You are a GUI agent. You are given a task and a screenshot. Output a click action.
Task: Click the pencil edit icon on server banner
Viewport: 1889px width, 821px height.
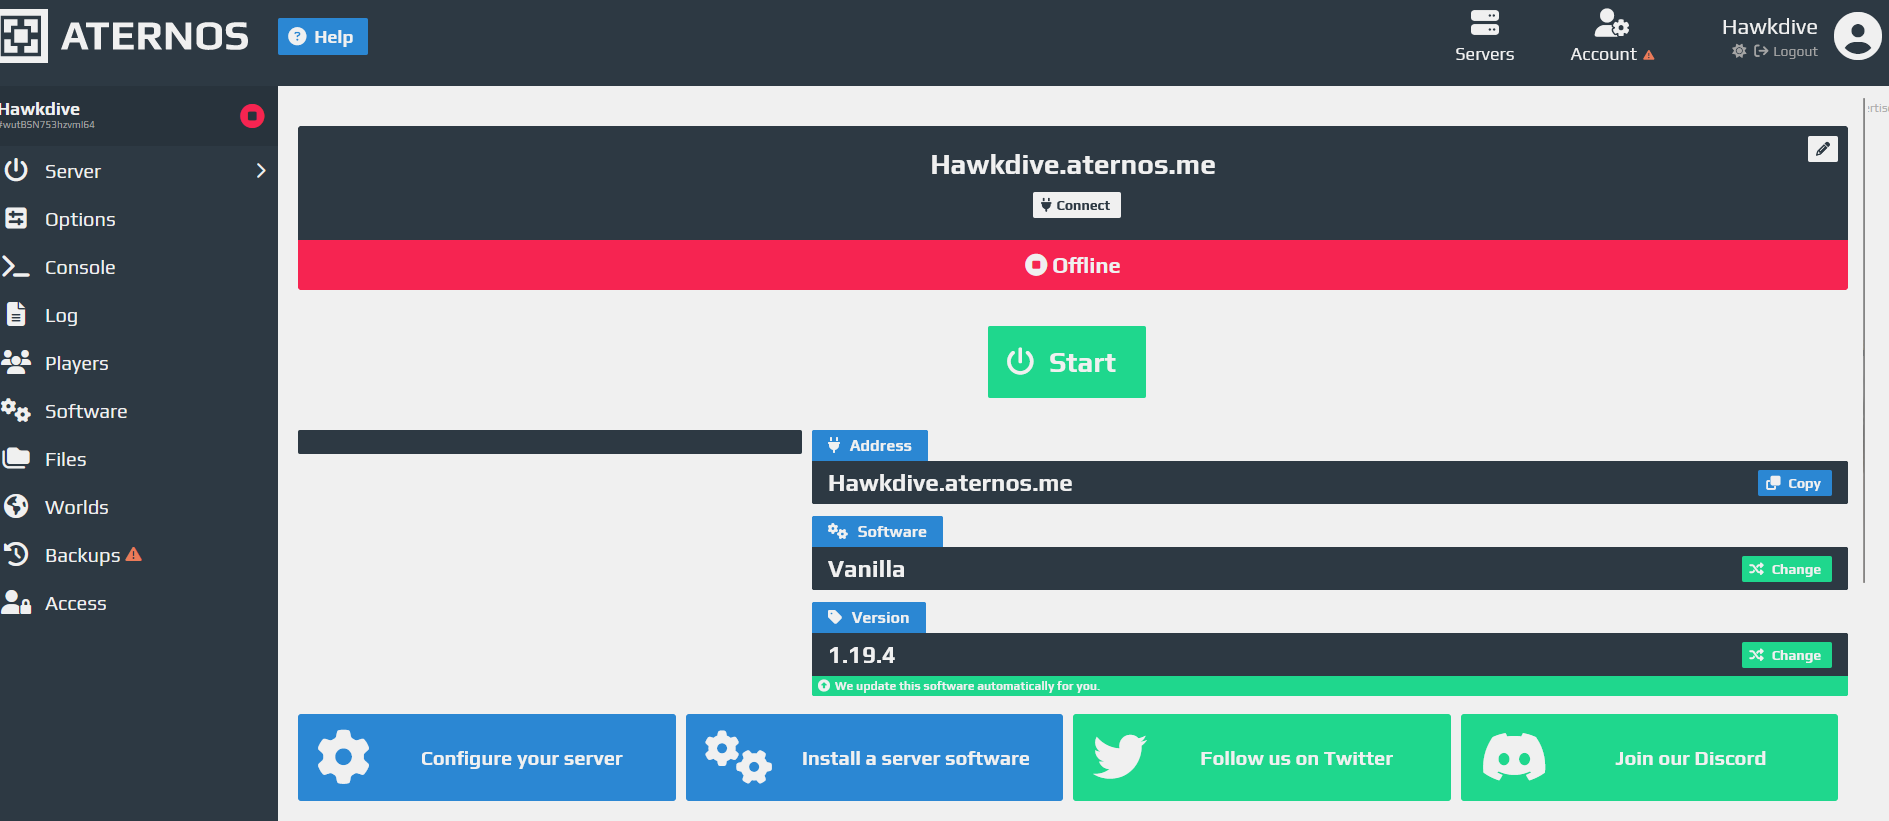coord(1822,149)
